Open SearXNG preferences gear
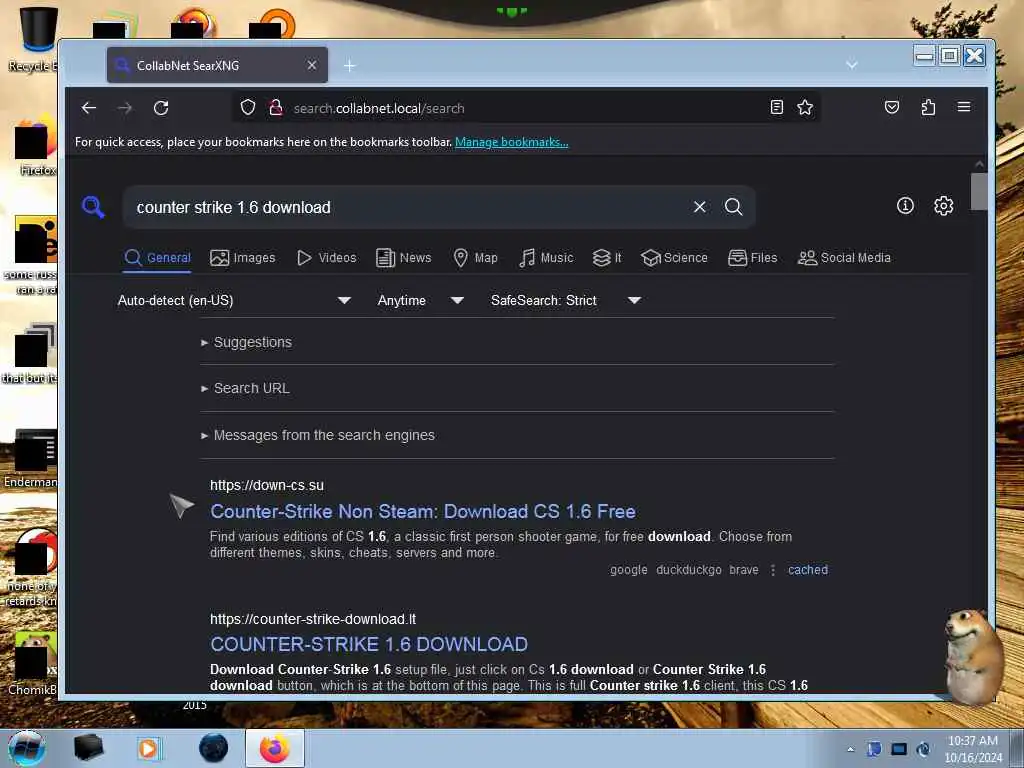Image resolution: width=1024 pixels, height=768 pixels. coord(944,206)
